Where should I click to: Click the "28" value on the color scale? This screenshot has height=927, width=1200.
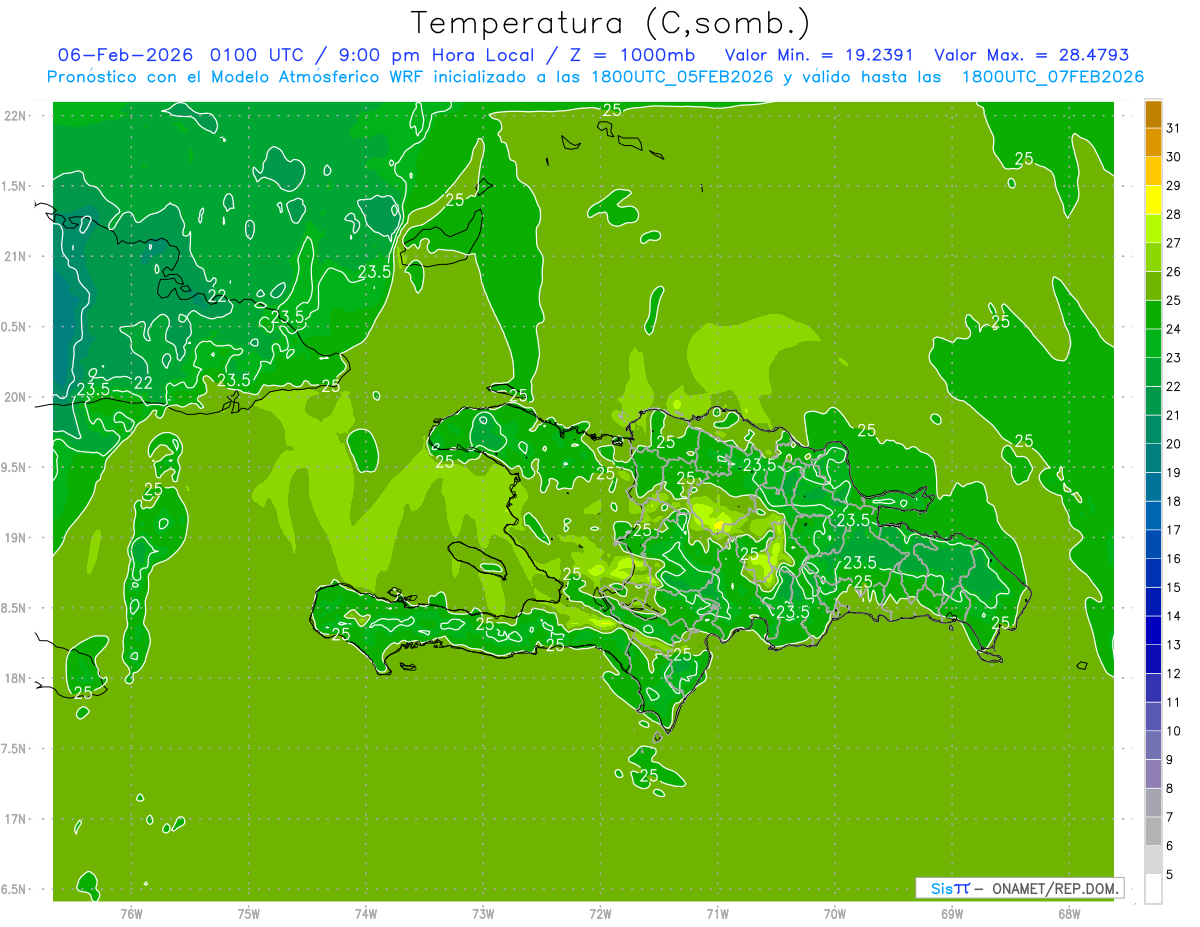tap(1174, 214)
